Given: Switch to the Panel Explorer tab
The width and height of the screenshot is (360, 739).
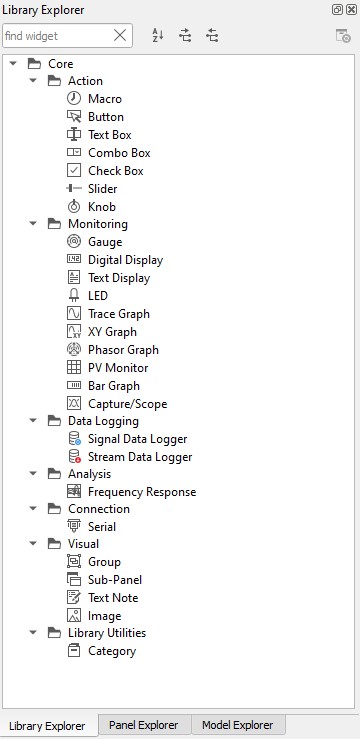Looking at the screenshot, I should [143, 725].
